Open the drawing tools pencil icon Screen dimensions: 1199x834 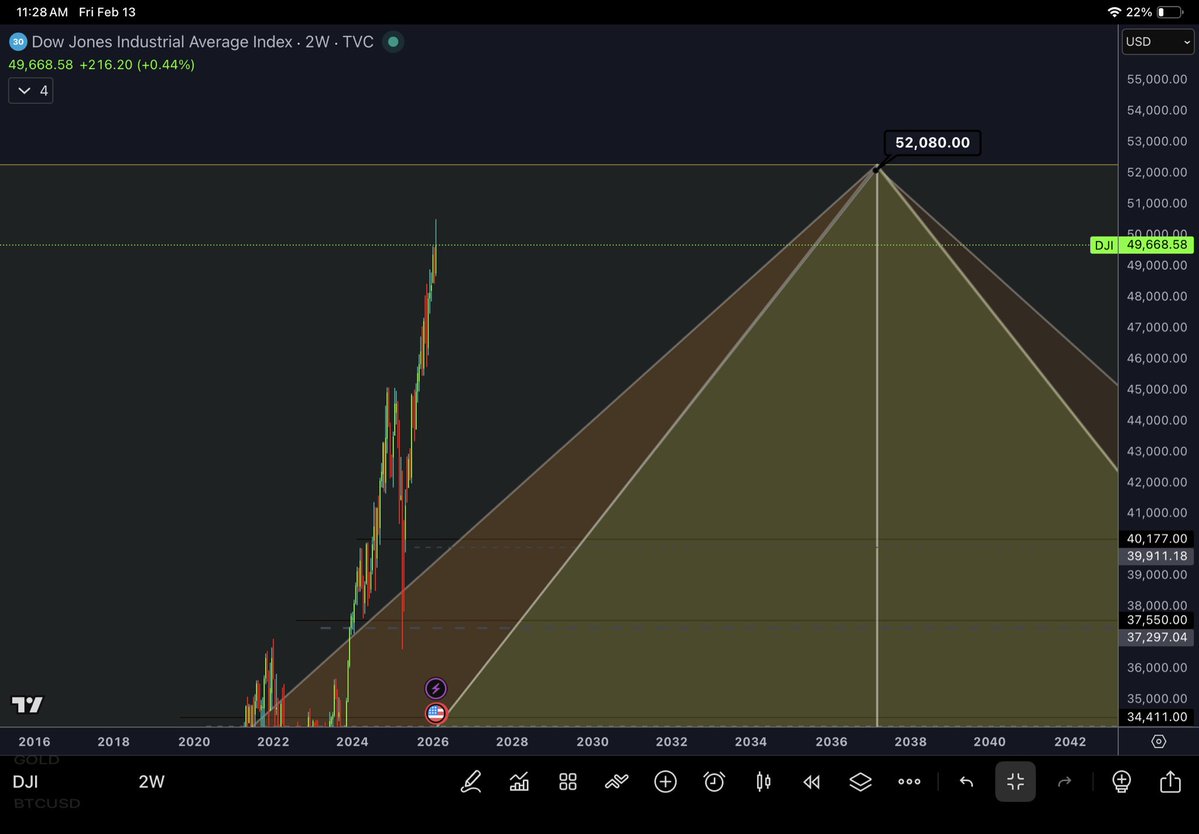(x=470, y=781)
